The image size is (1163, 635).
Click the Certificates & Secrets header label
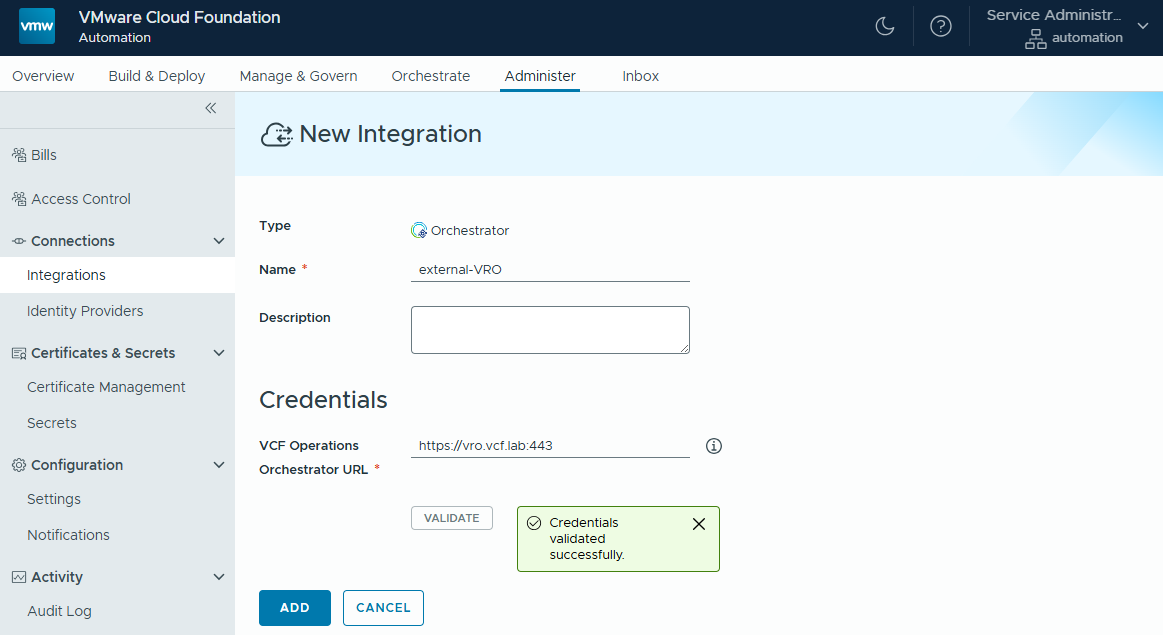103,353
